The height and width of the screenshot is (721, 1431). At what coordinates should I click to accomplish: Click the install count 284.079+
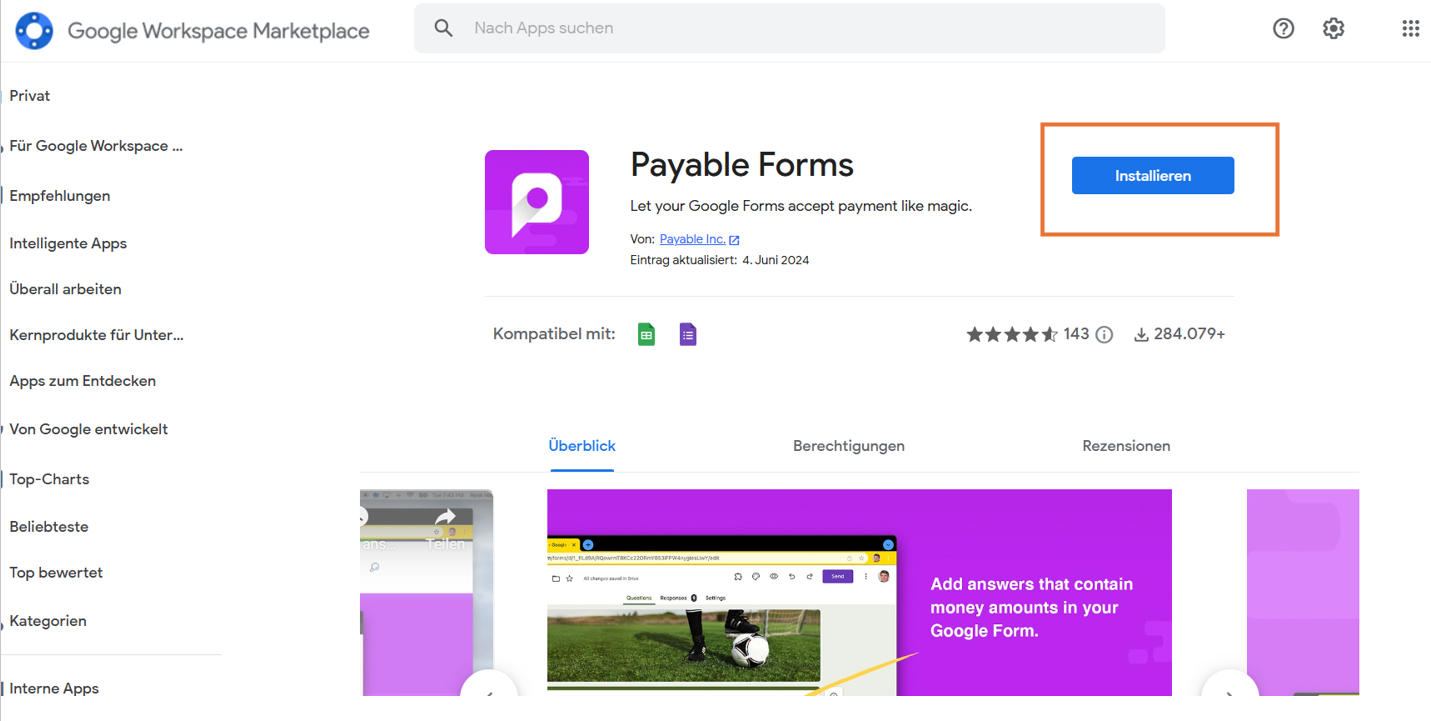pyautogui.click(x=1190, y=334)
